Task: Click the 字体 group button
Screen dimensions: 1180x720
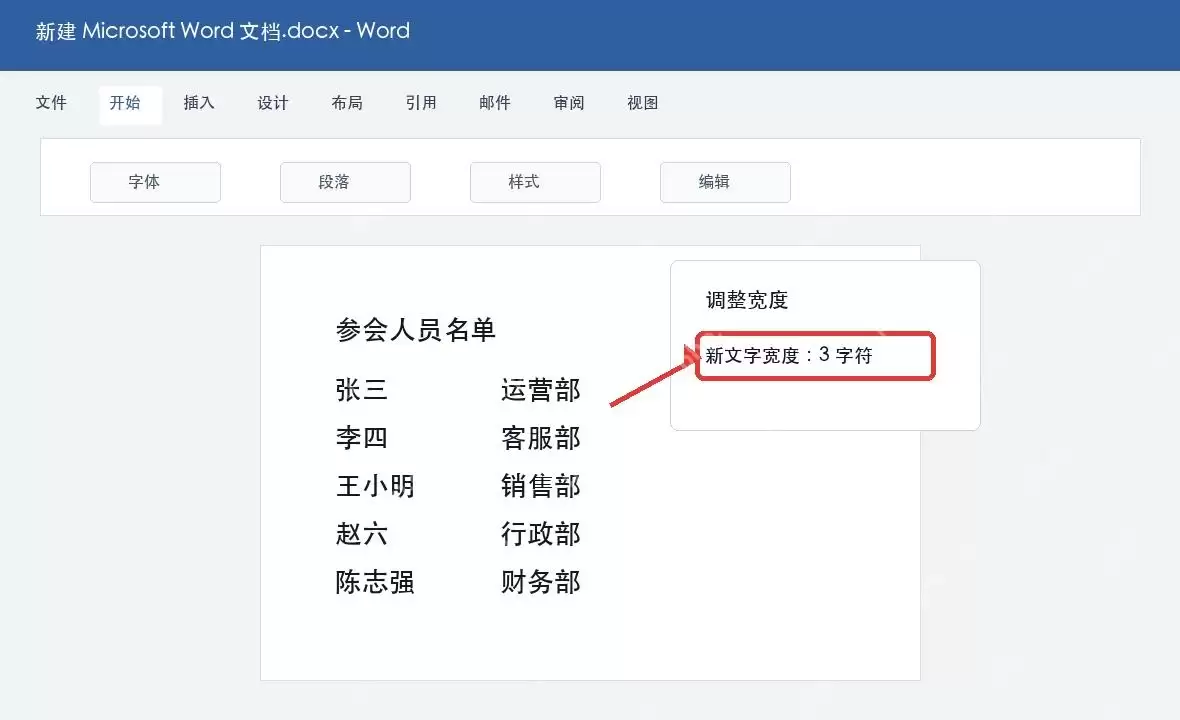Action: (155, 182)
